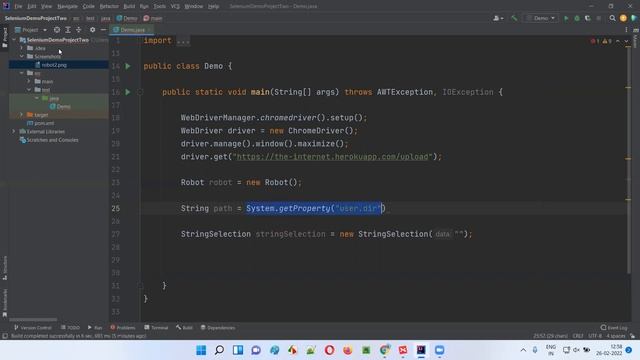
Task: Open the editor tabs three-dot menu
Action: [626, 30]
